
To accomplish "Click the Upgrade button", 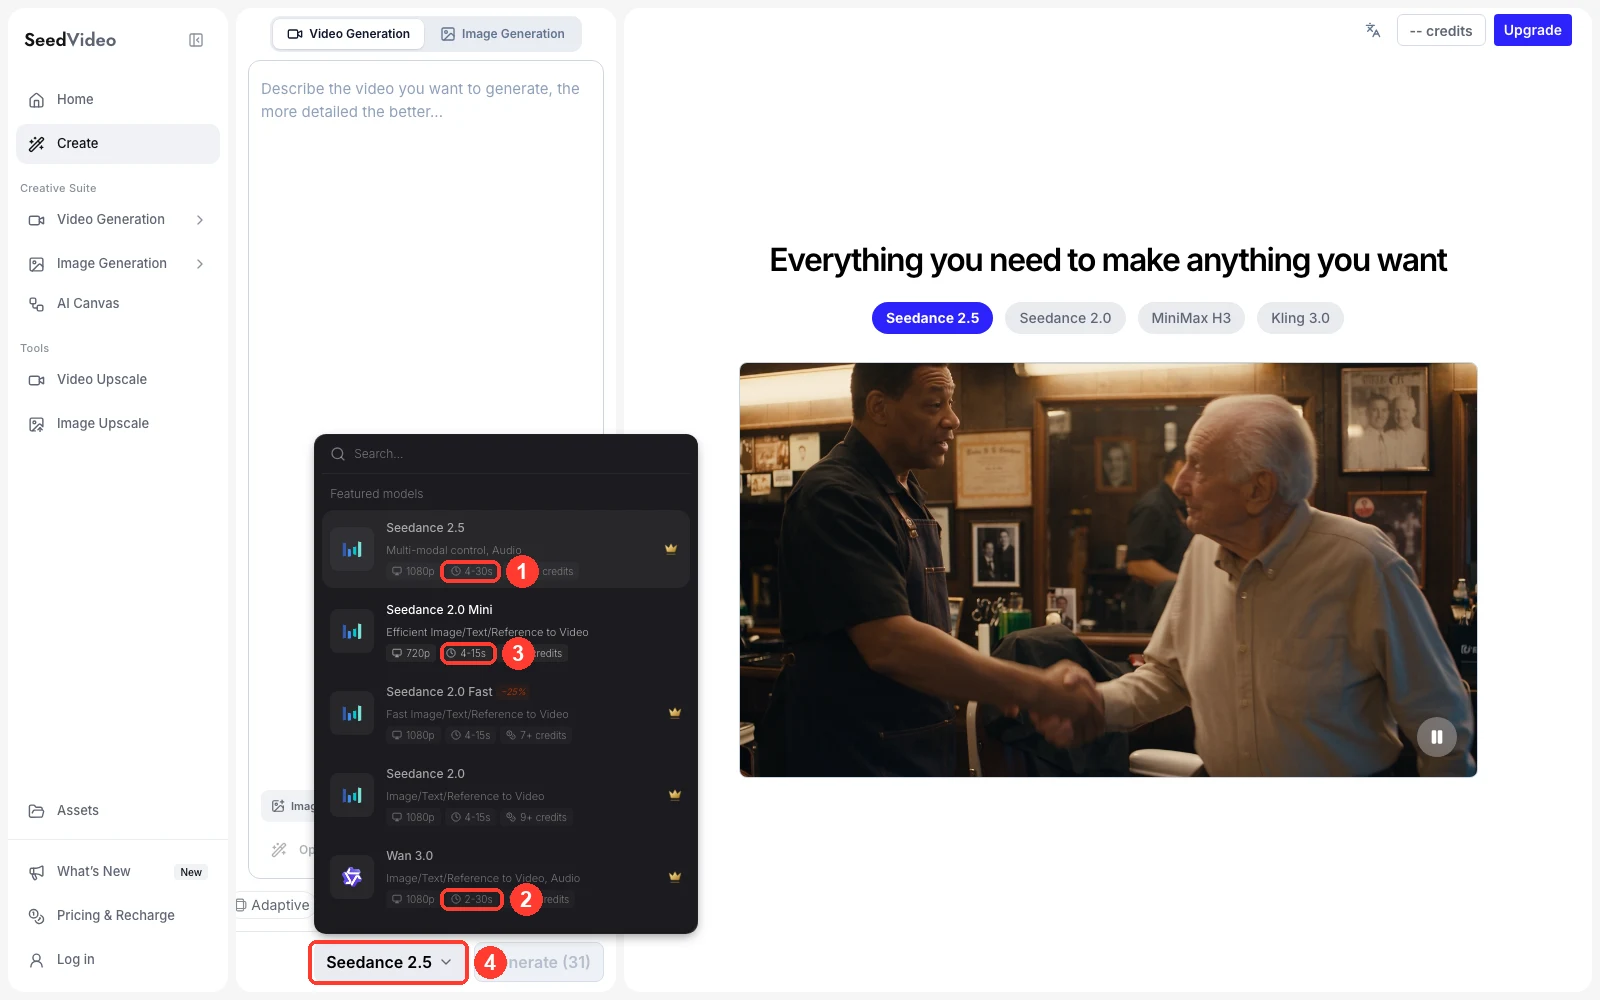I will coord(1532,30).
